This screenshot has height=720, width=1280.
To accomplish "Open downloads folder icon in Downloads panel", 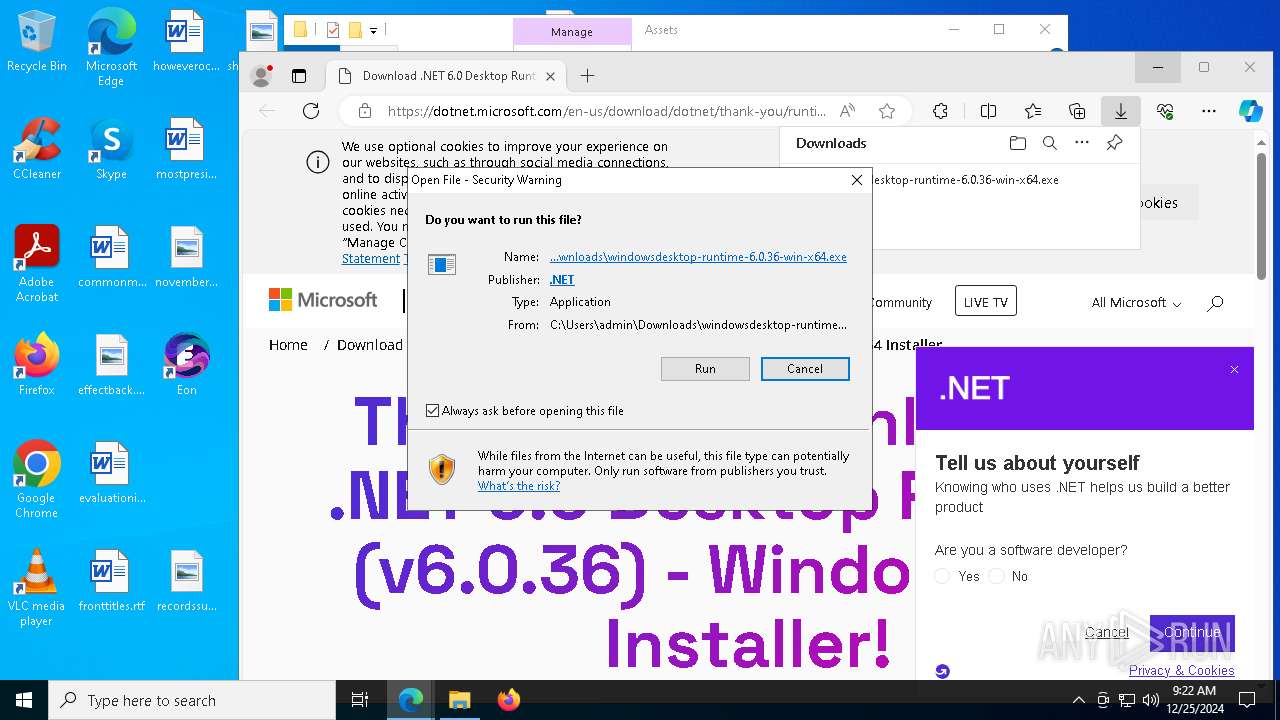I will pos(1018,143).
